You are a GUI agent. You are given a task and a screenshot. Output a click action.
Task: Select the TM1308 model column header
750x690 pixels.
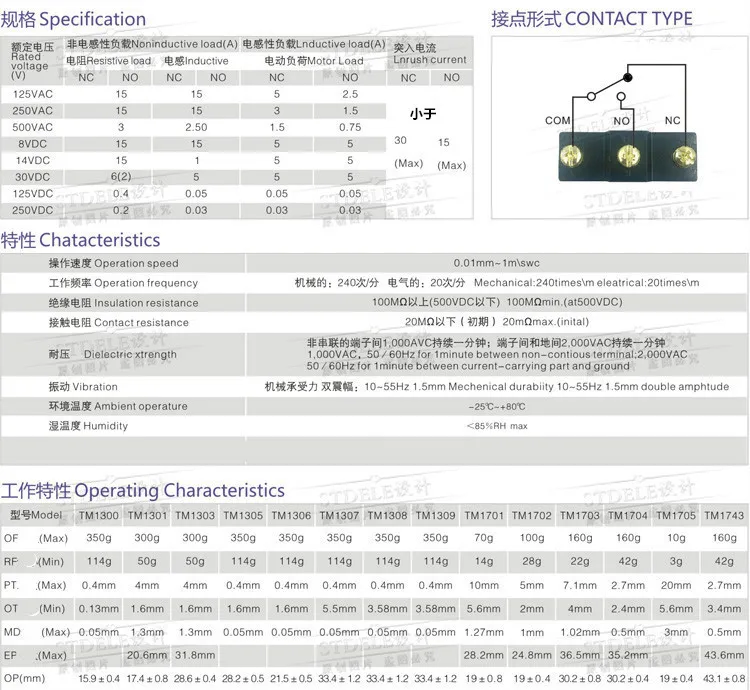387,515
